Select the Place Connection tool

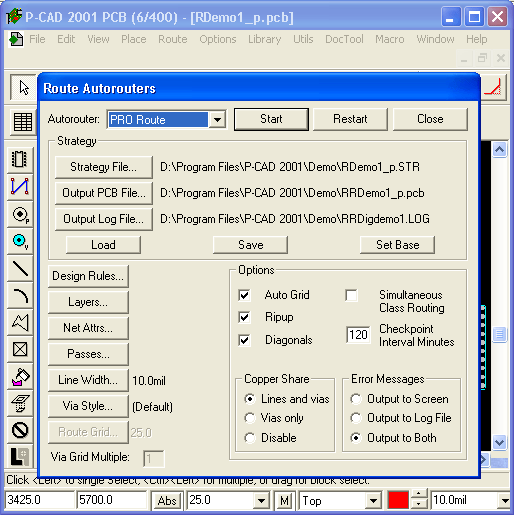20,186
